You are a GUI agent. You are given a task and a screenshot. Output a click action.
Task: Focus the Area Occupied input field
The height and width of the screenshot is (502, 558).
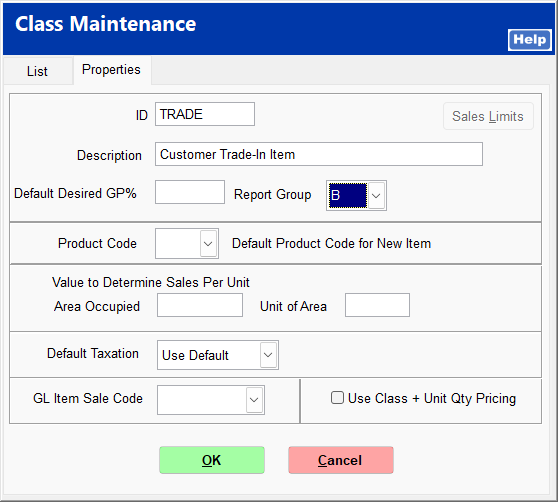(200, 305)
